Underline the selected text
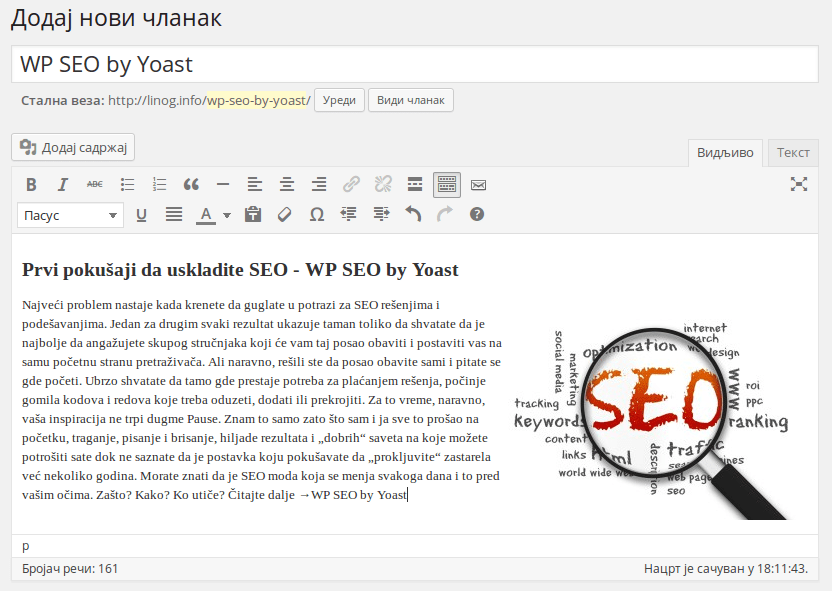Viewport: 832px width, 591px height. click(x=141, y=215)
